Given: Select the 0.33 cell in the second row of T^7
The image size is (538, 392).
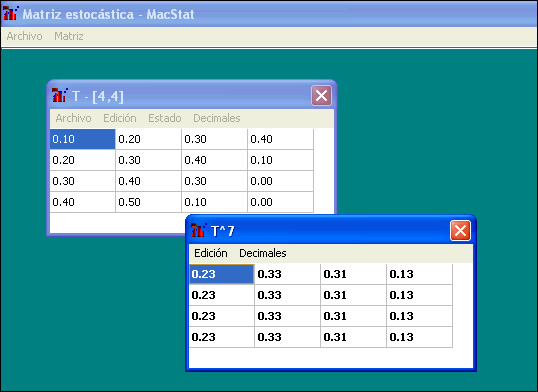Looking at the screenshot, I should pos(288,295).
